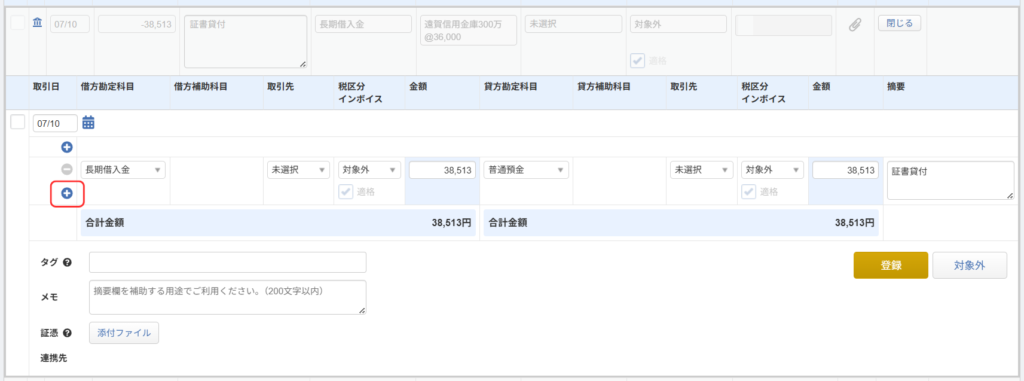Open the 長期借入金 debit account dropdown
The width and height of the screenshot is (1024, 381).
123,170
